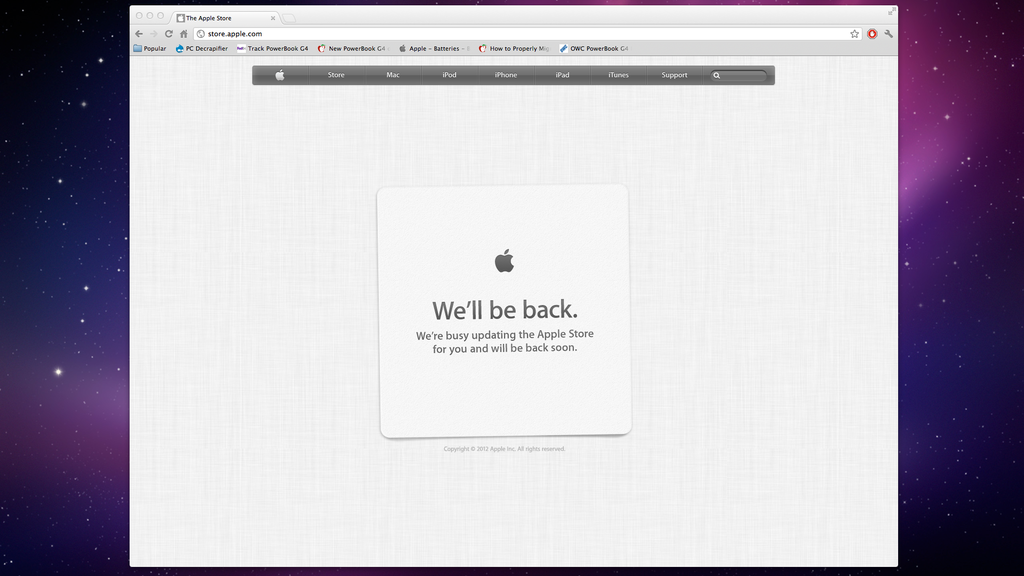Click the Apple logo in site nav
This screenshot has width=1024, height=576.
pos(280,75)
